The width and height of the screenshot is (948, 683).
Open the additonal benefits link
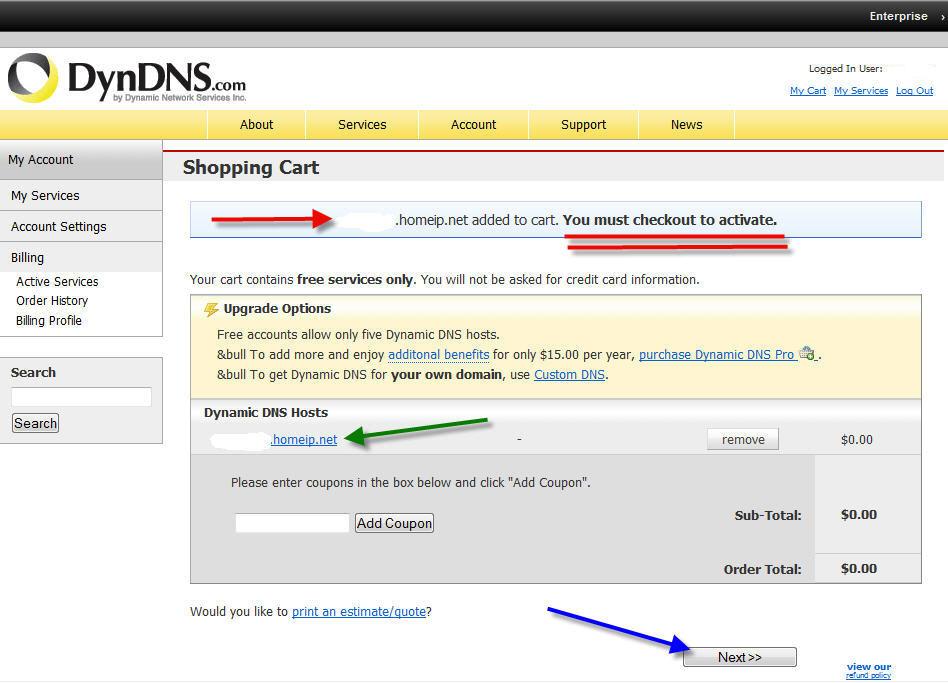pyautogui.click(x=438, y=355)
